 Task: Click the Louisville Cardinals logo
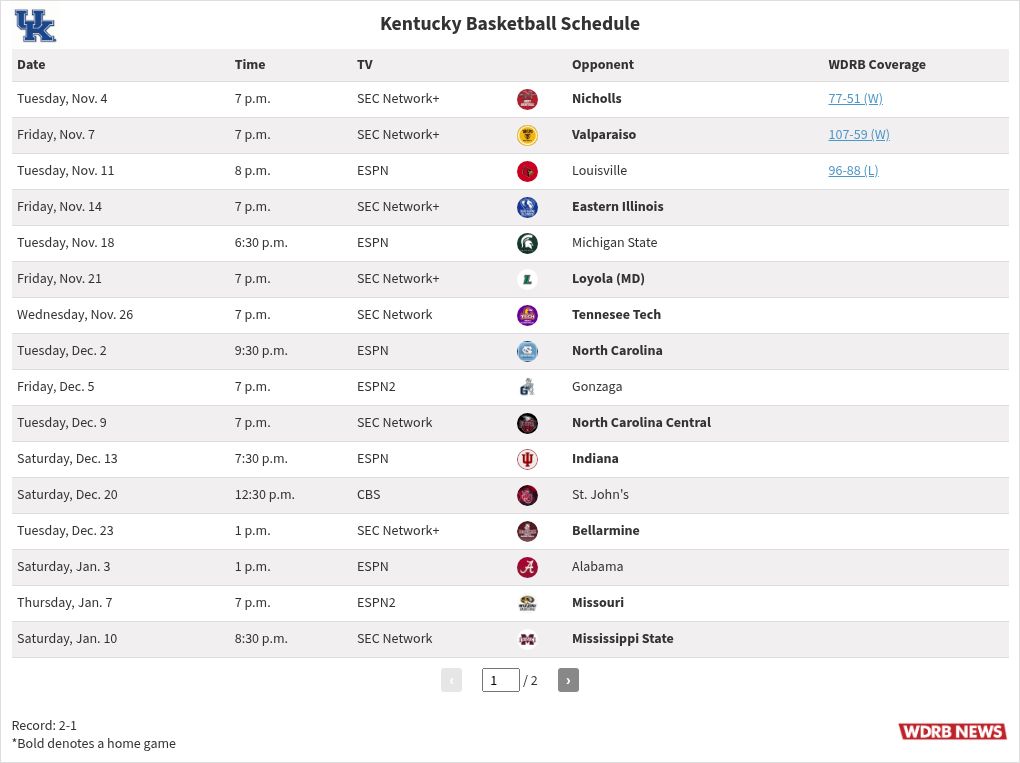tap(527, 171)
